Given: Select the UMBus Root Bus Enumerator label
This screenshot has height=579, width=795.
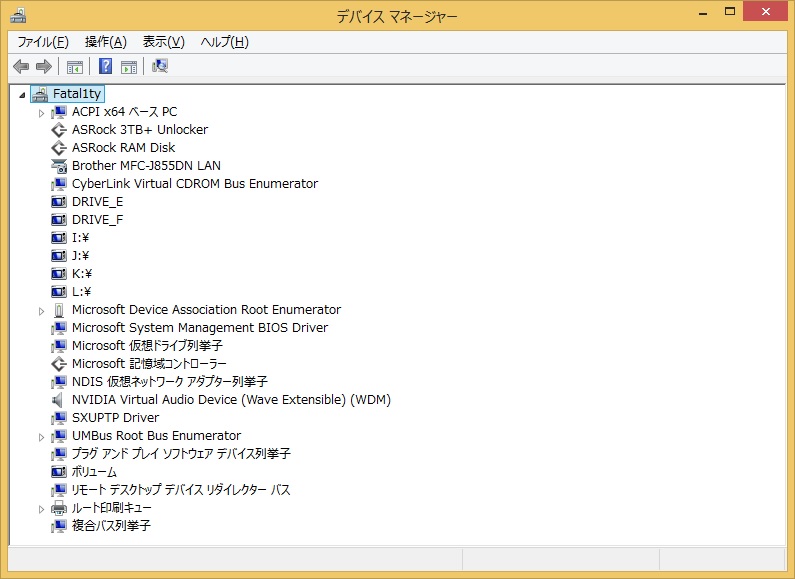Looking at the screenshot, I should [x=156, y=436].
